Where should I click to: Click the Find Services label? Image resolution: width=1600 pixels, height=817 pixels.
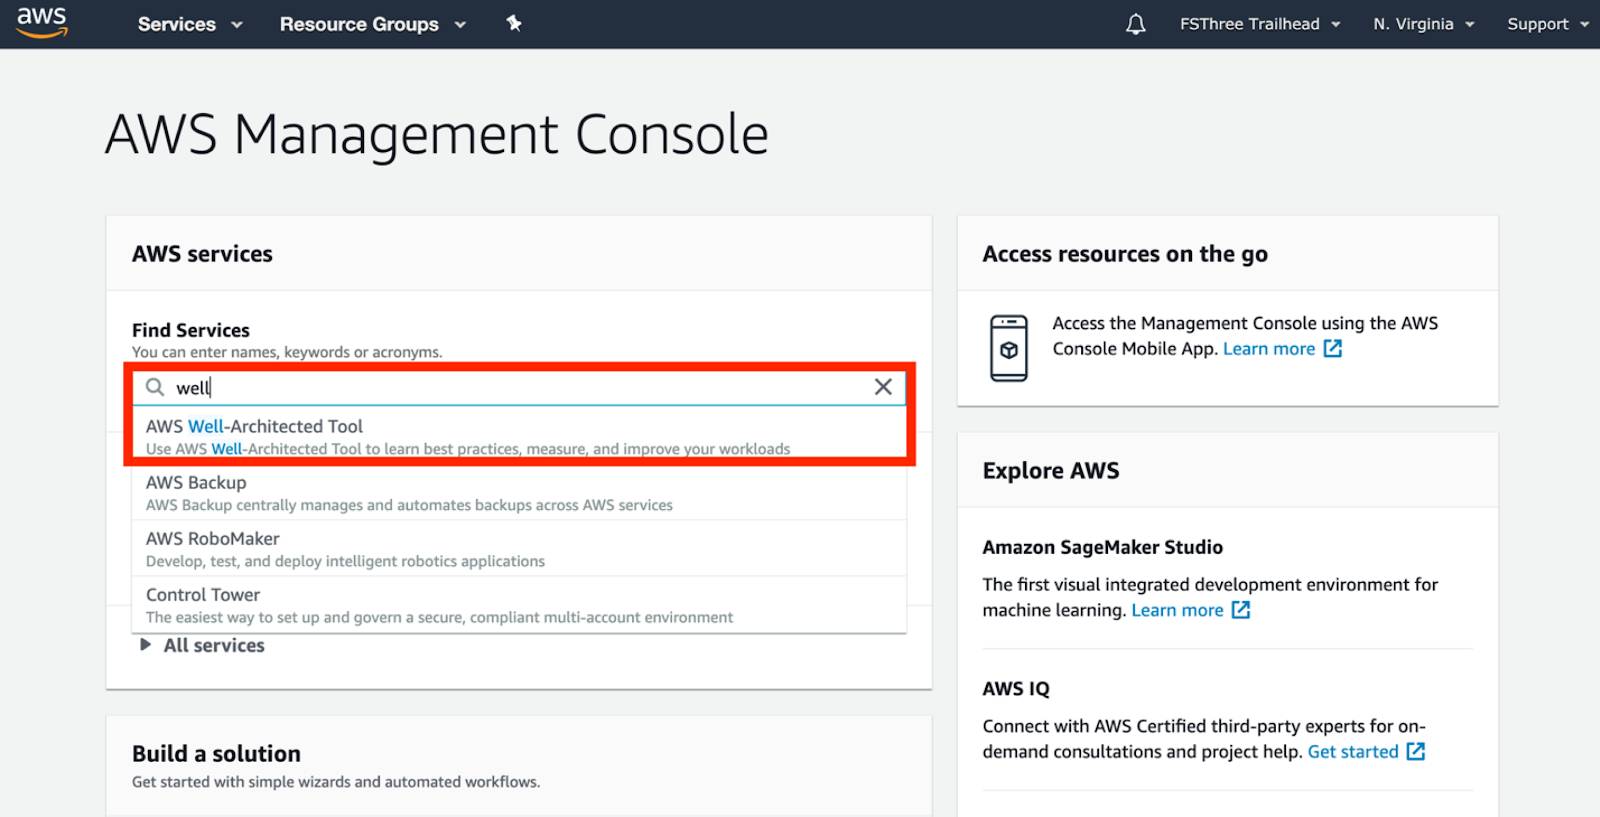point(191,330)
